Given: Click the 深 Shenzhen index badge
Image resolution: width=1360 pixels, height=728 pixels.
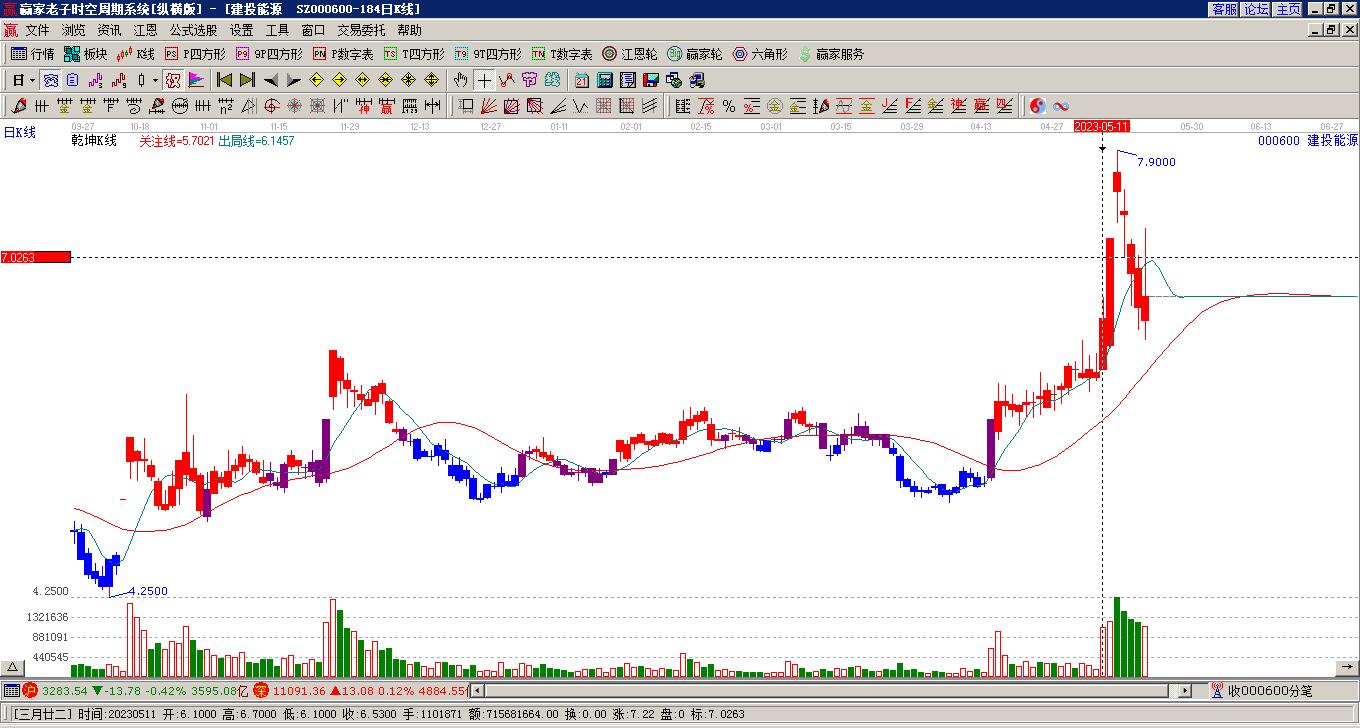Looking at the screenshot, I should click(261, 690).
